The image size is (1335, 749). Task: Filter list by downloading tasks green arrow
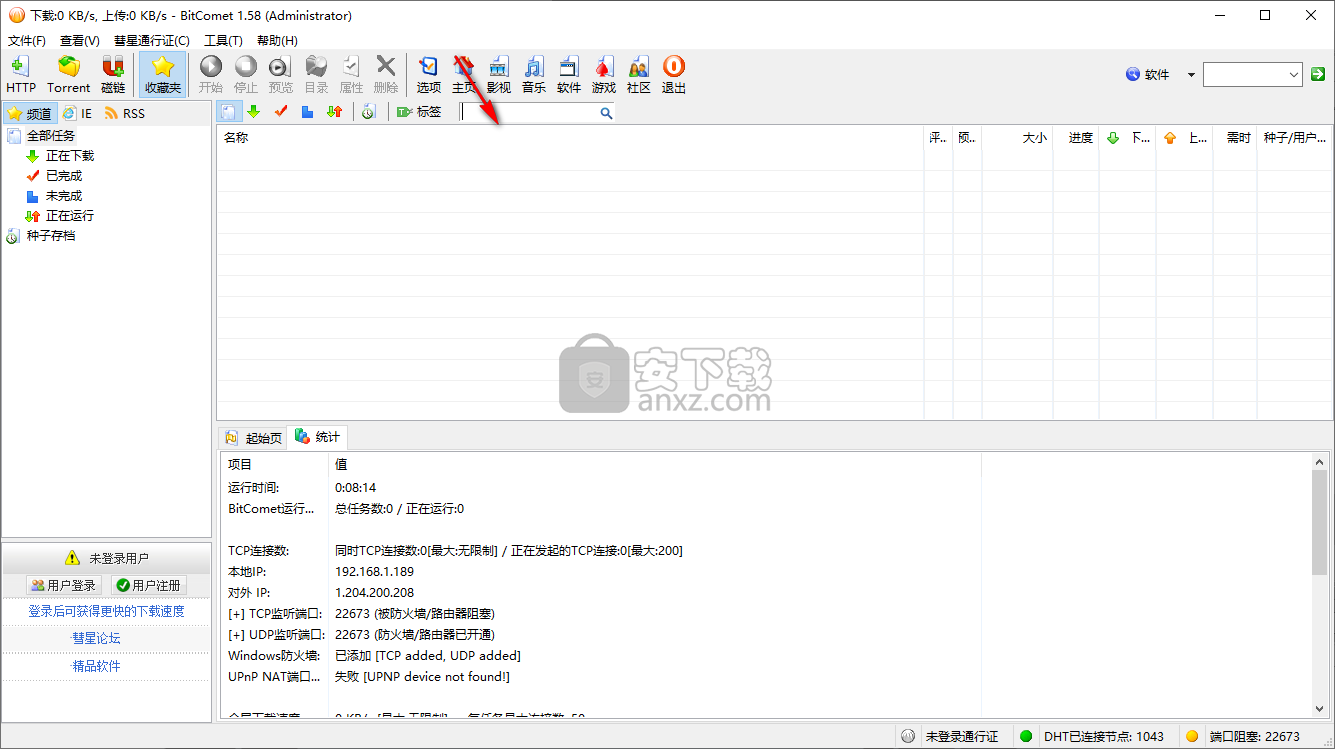pos(254,112)
